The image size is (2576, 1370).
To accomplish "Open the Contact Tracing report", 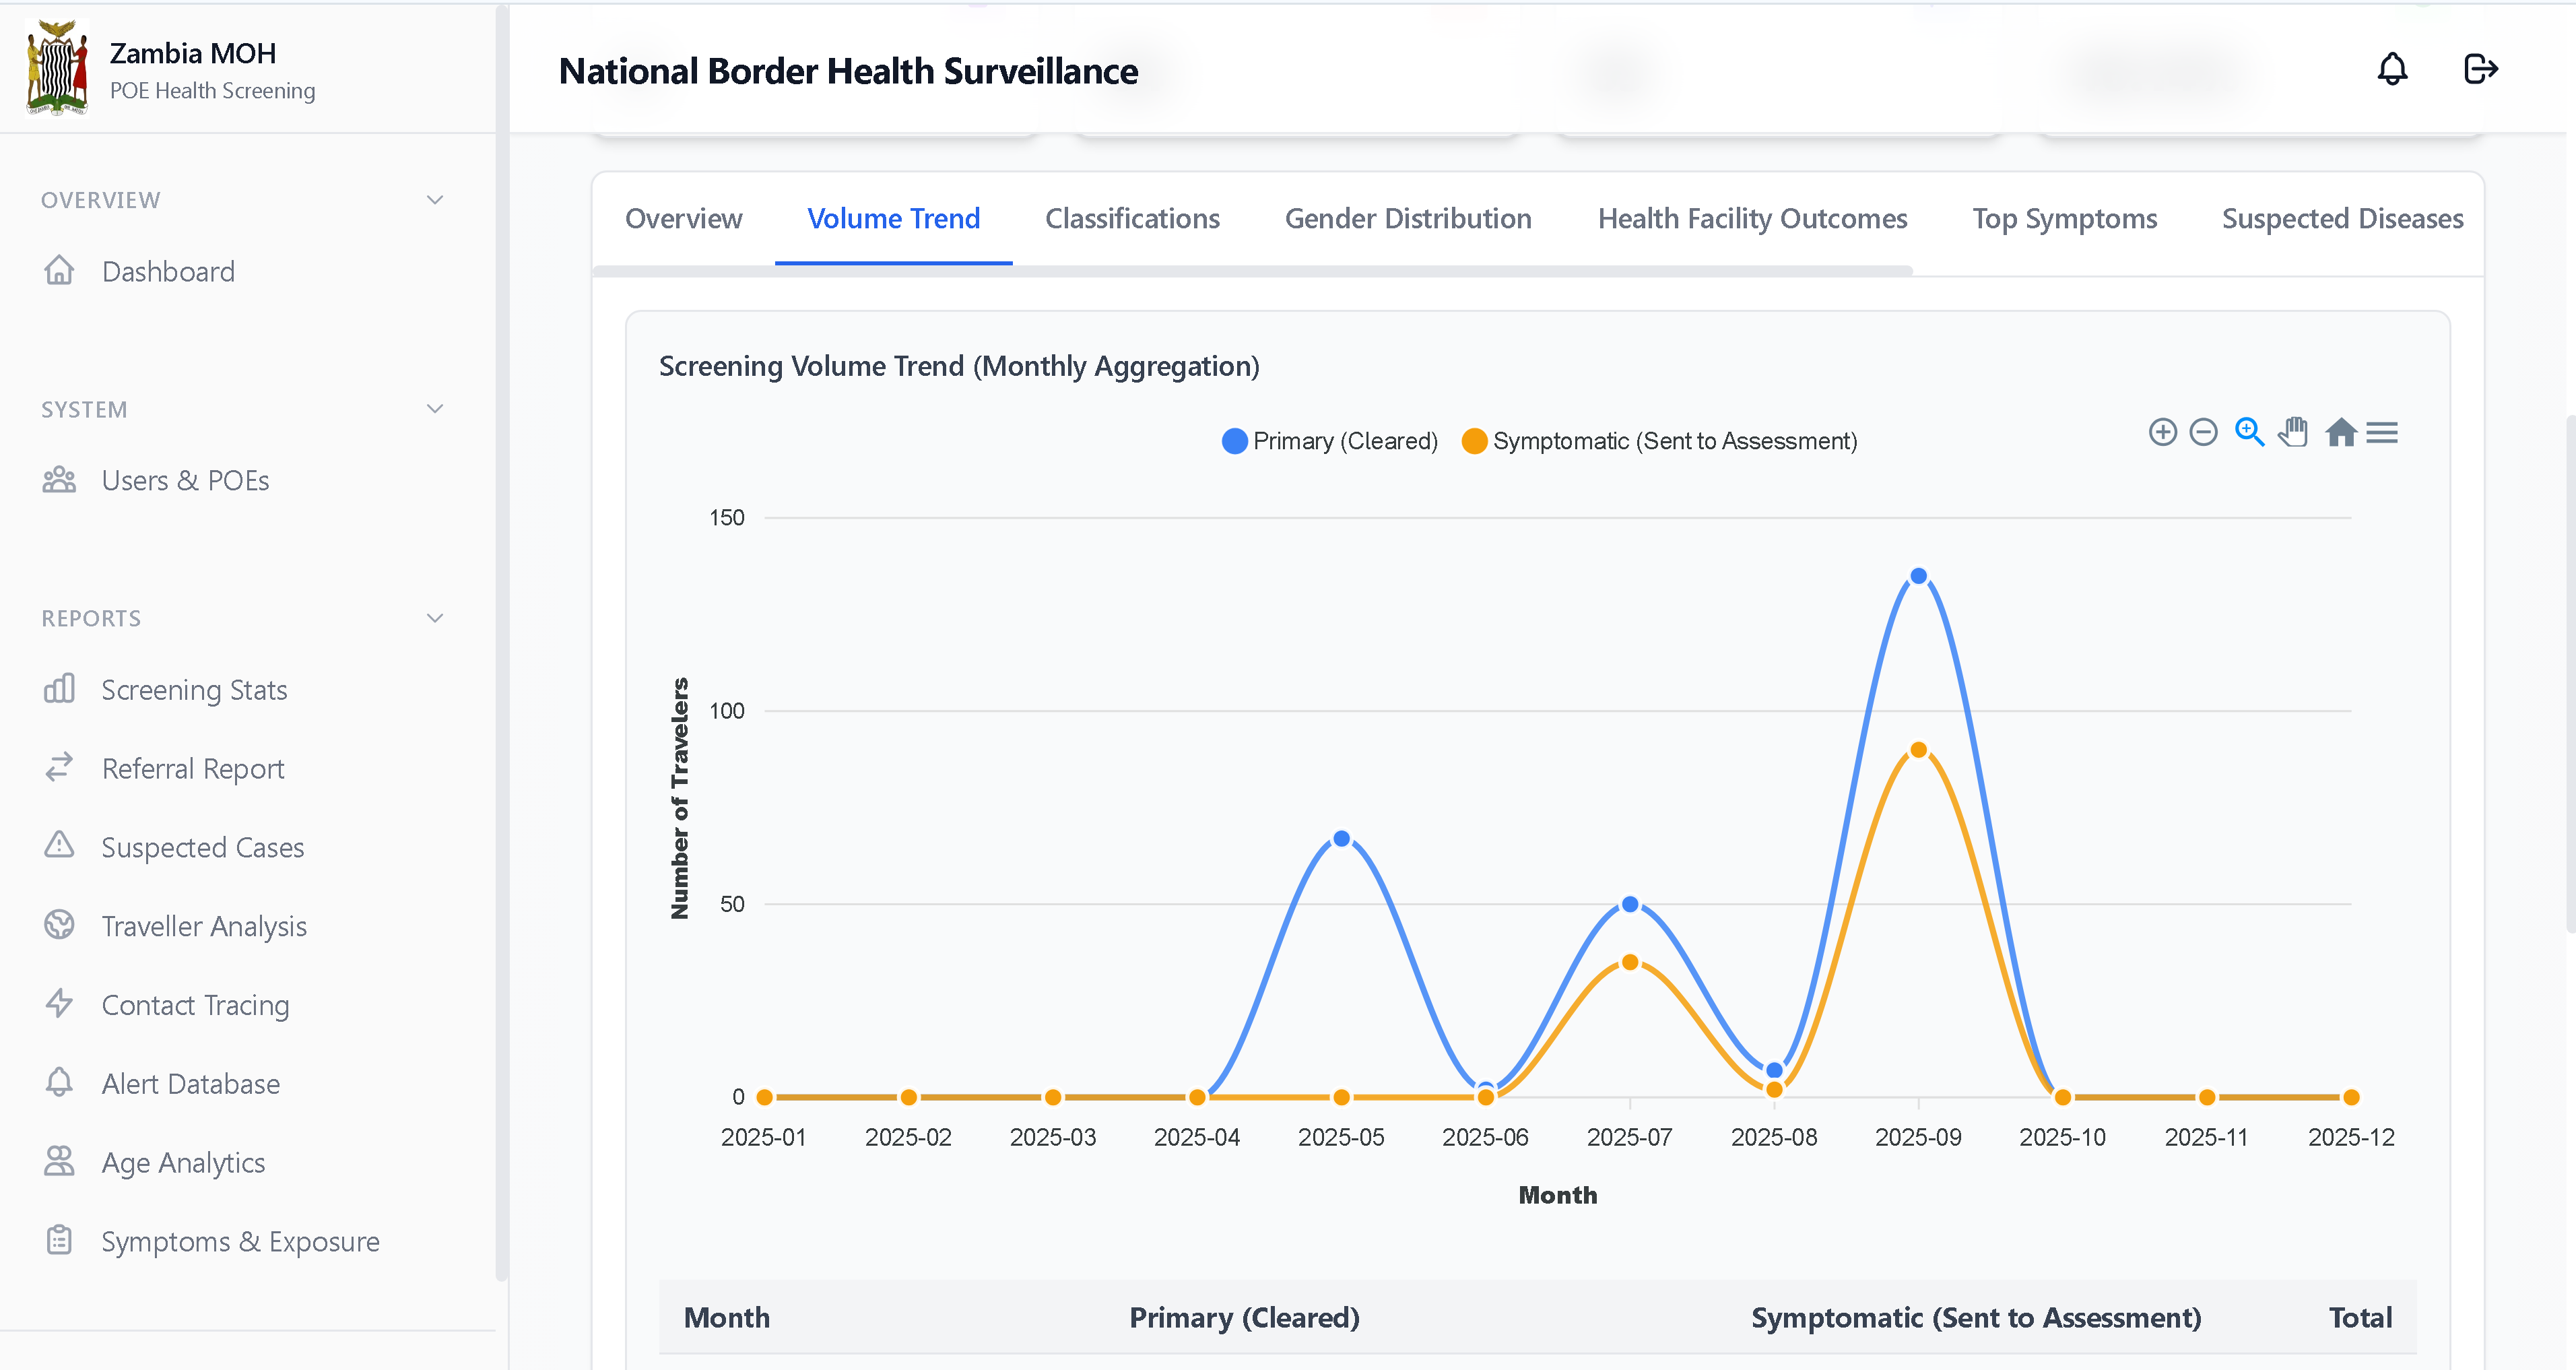I will tap(195, 1004).
